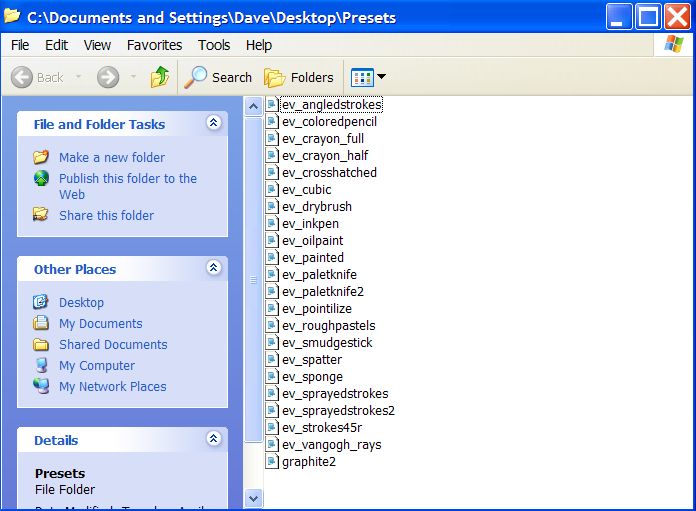This screenshot has height=511, width=696.
Task: Open the Search pane
Action: [218, 77]
